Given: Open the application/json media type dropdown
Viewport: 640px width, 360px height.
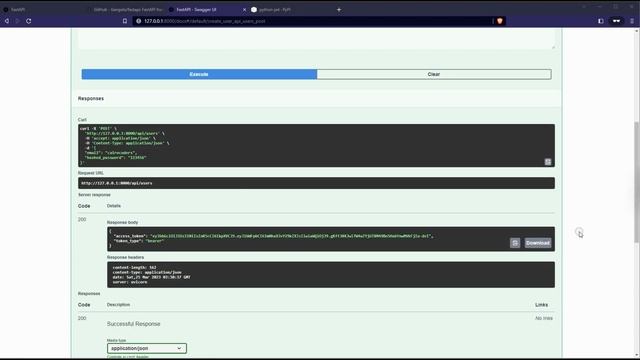Looking at the screenshot, I should (147, 348).
